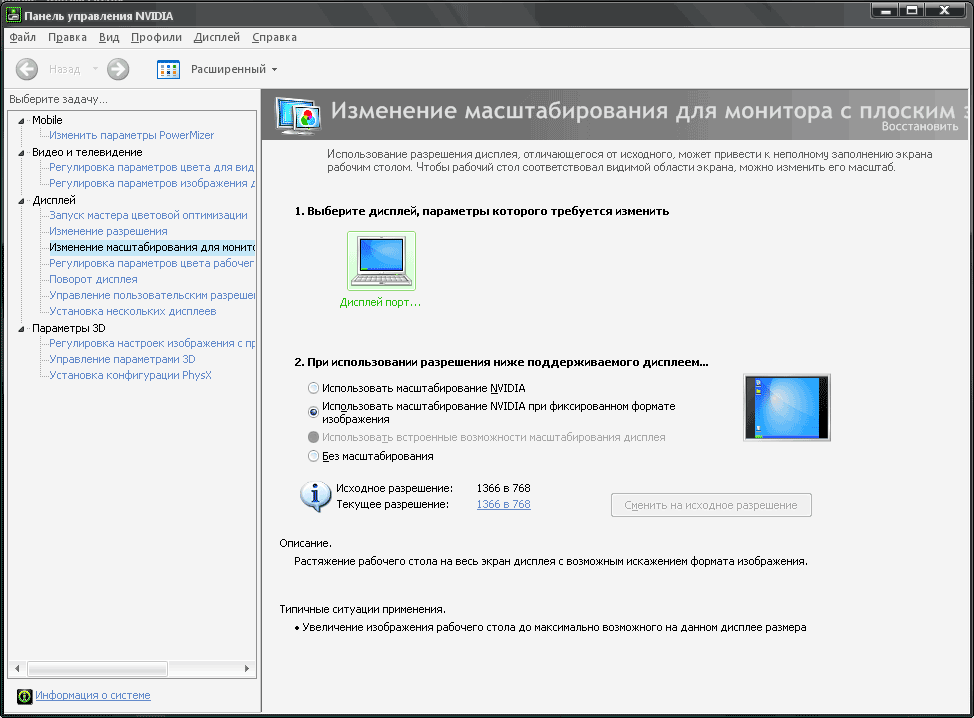This screenshot has width=974, height=718.
Task: Open the 'Профили' menu
Action: pos(158,37)
